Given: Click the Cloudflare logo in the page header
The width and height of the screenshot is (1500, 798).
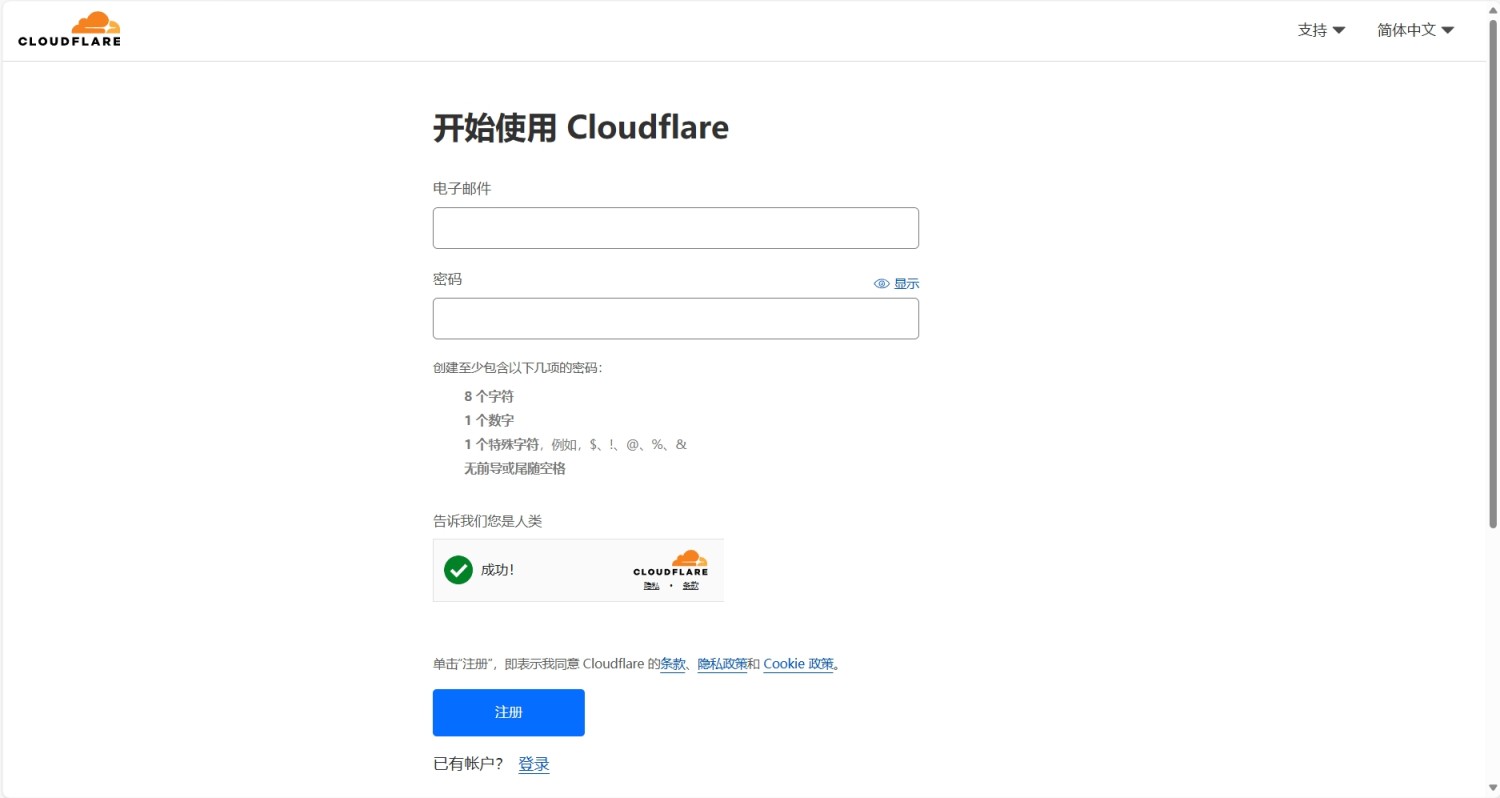Looking at the screenshot, I should tap(69, 29).
